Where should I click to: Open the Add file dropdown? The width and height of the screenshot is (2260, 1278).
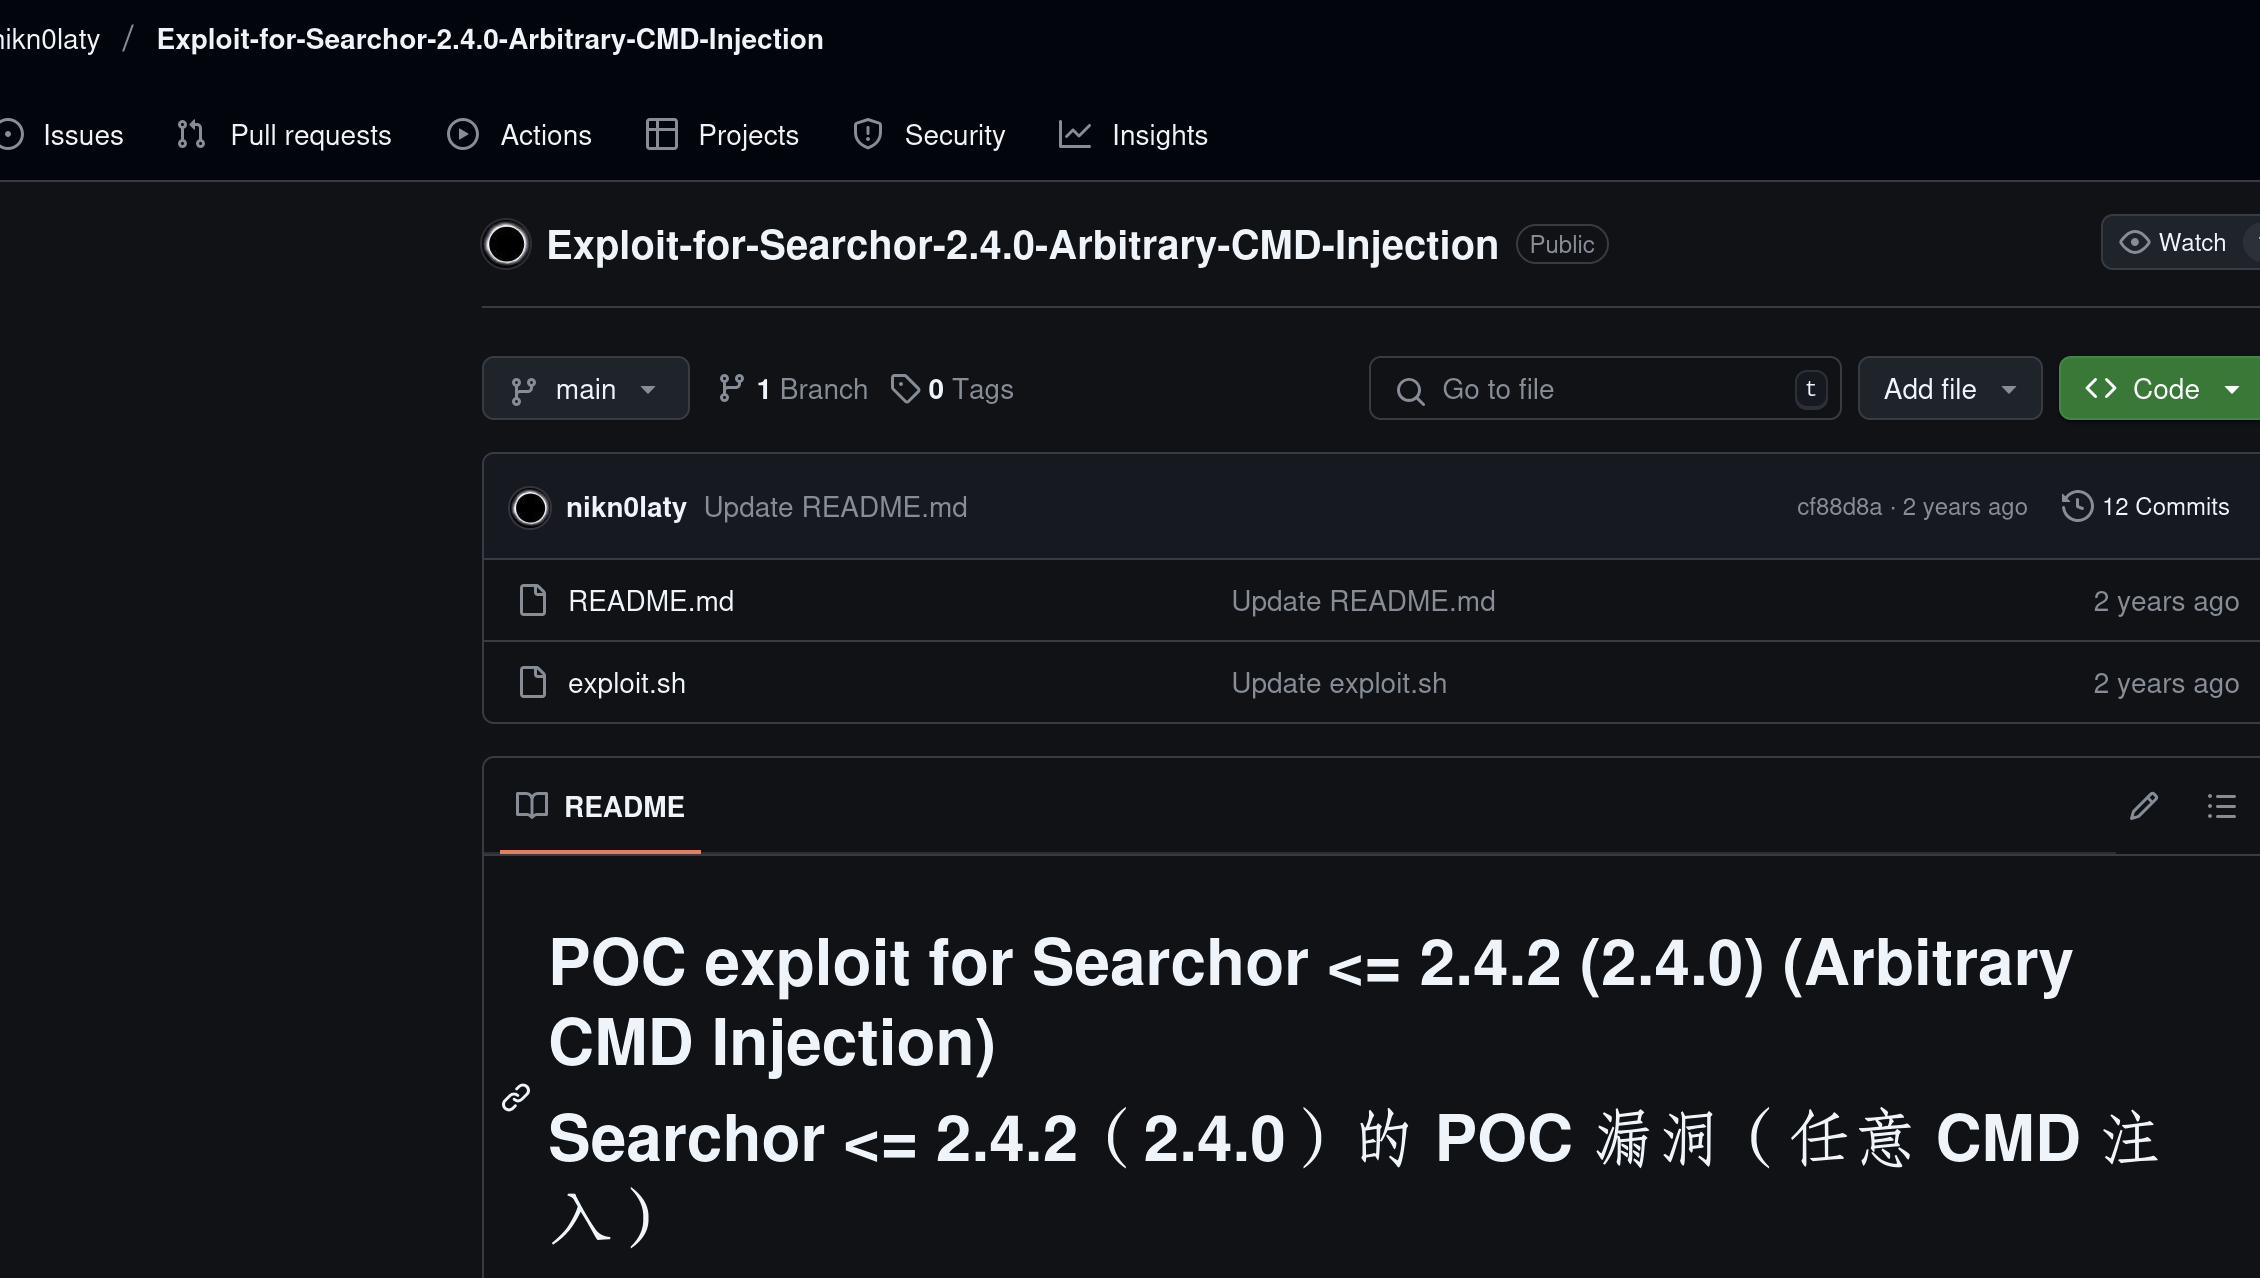[1948, 388]
